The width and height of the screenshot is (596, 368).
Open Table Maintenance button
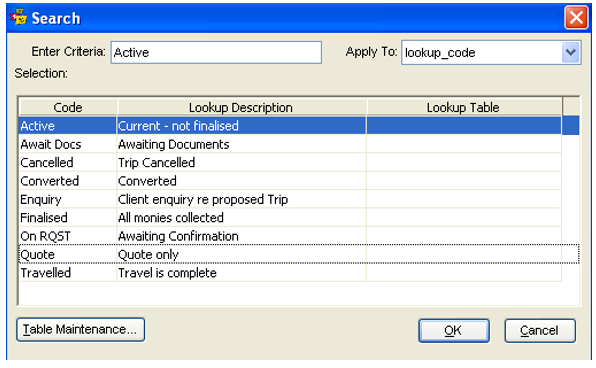pyautogui.click(x=80, y=330)
